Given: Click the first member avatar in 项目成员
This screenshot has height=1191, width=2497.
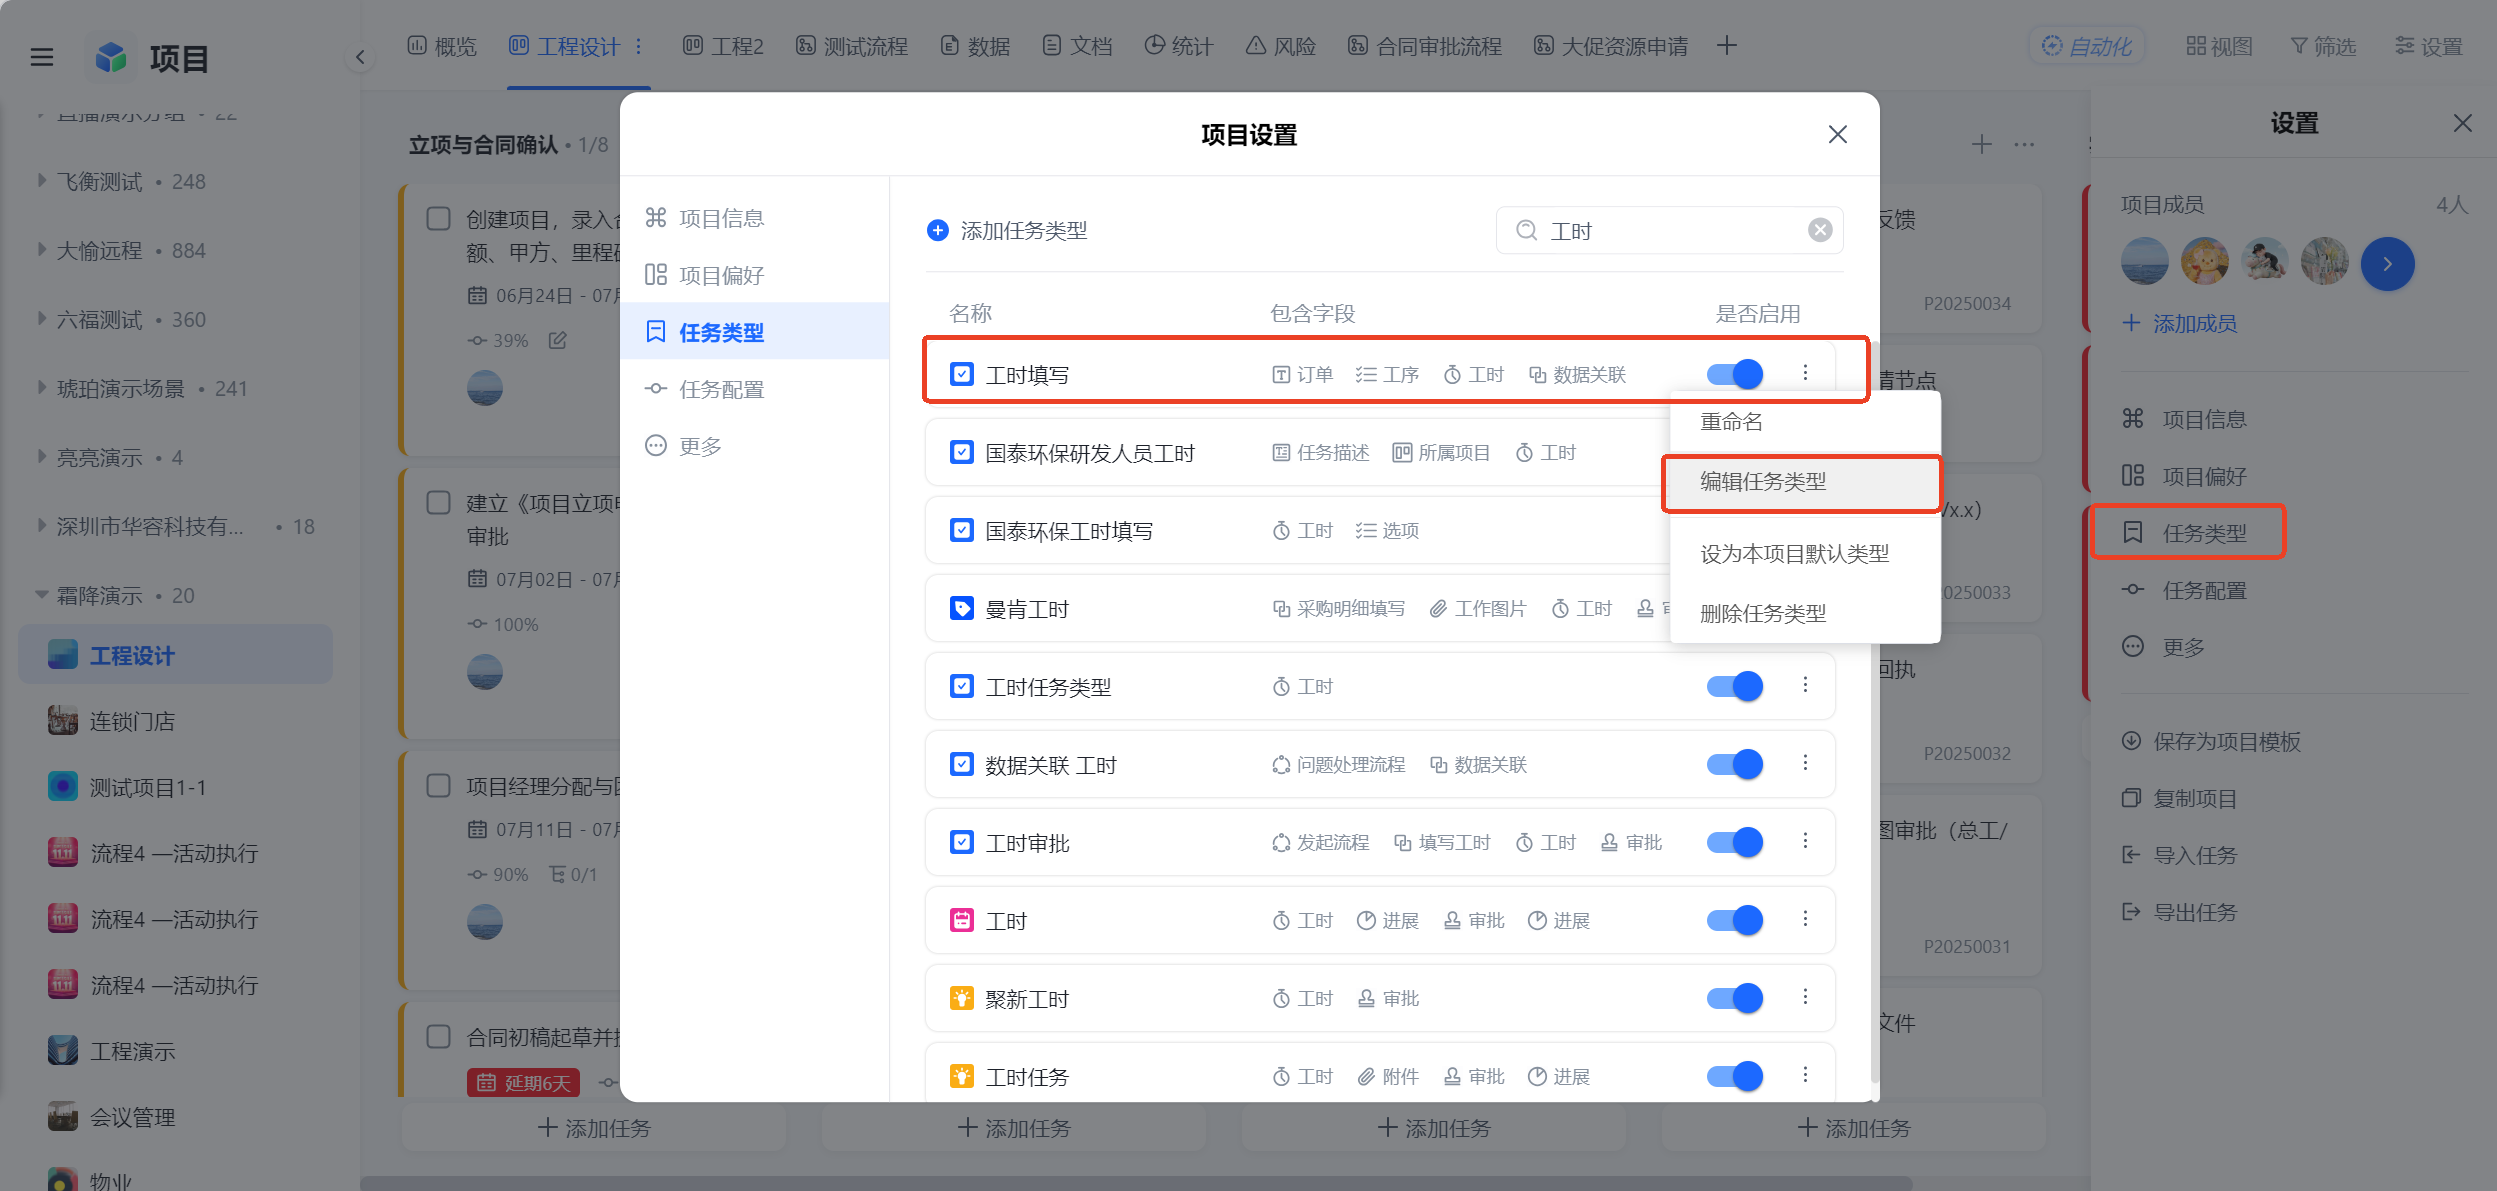Looking at the screenshot, I should [x=2145, y=262].
